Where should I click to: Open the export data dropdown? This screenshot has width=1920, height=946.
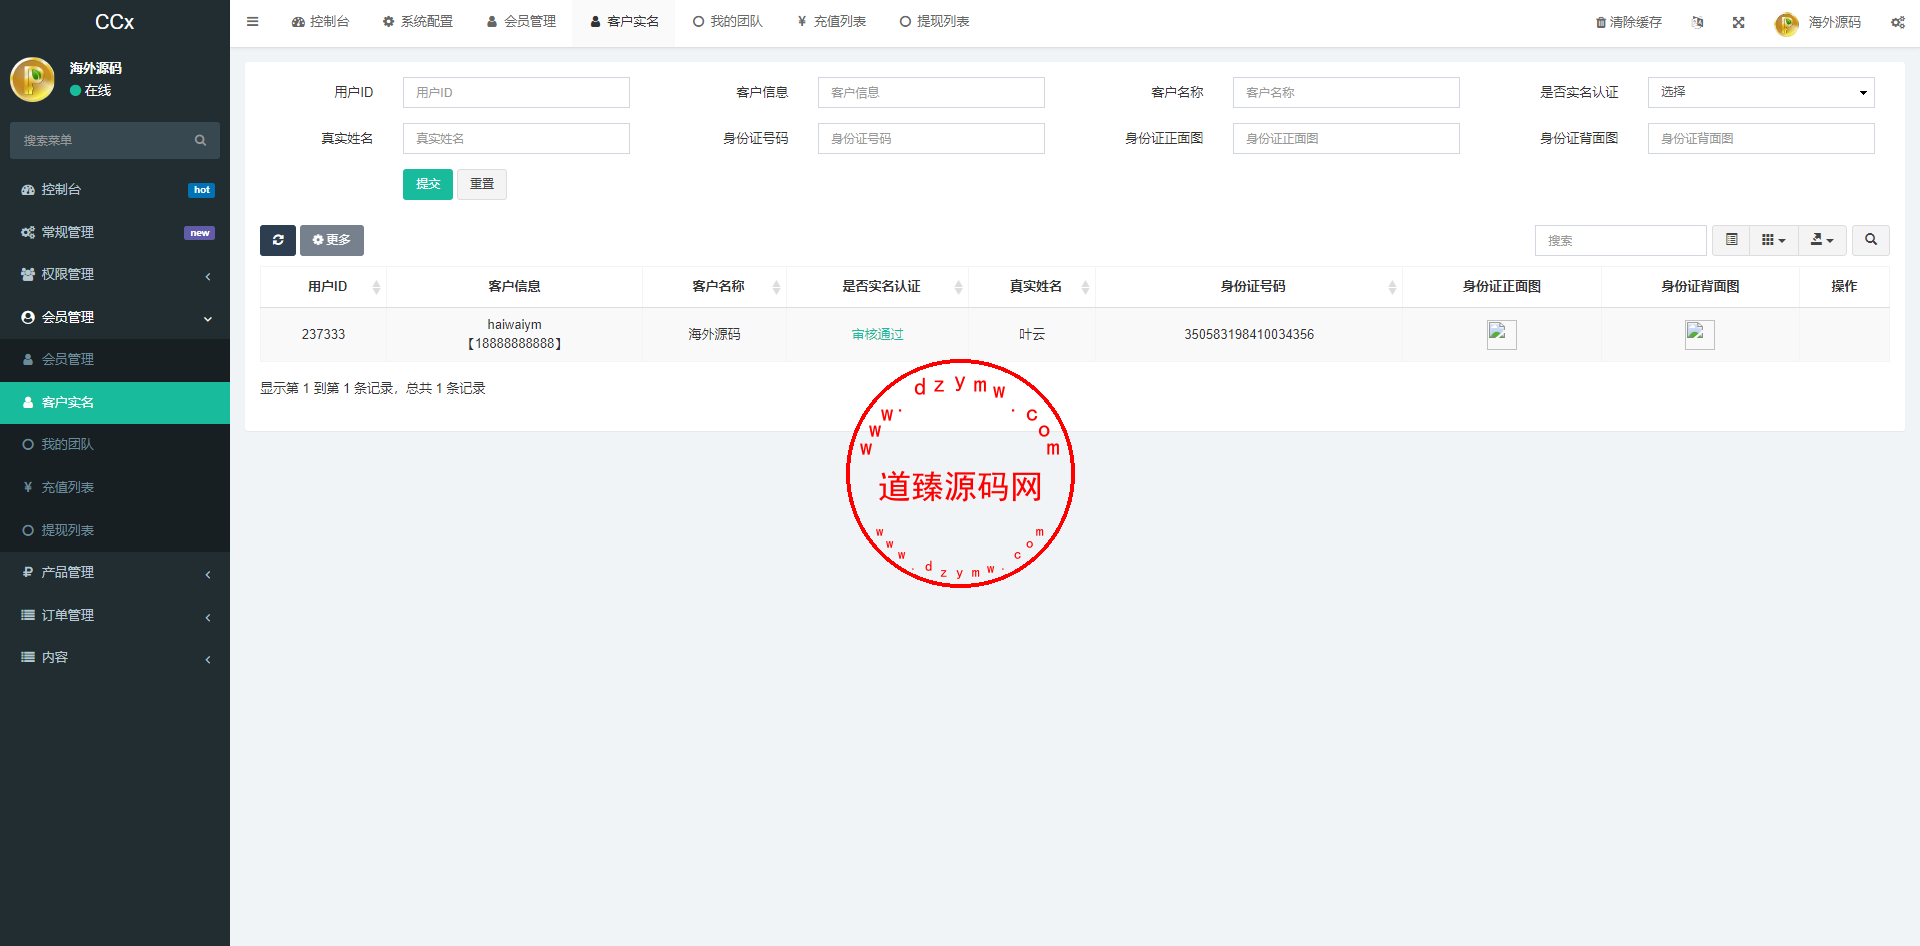pos(1822,240)
